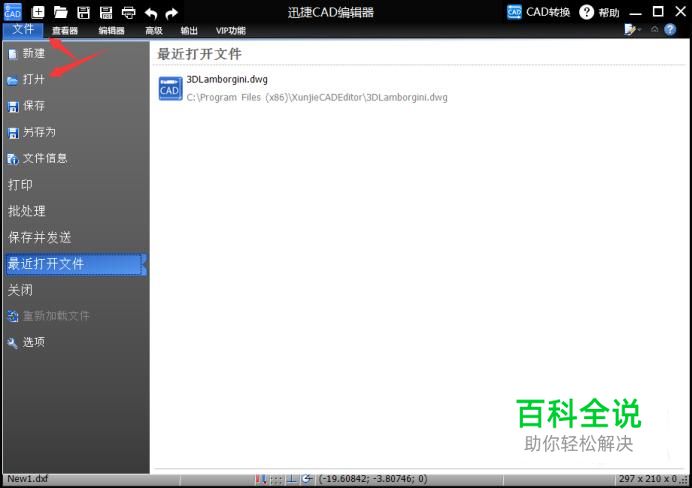Click the 297 x 210 x 0 size readout
This screenshot has height=488, width=692.
[x=648, y=479]
